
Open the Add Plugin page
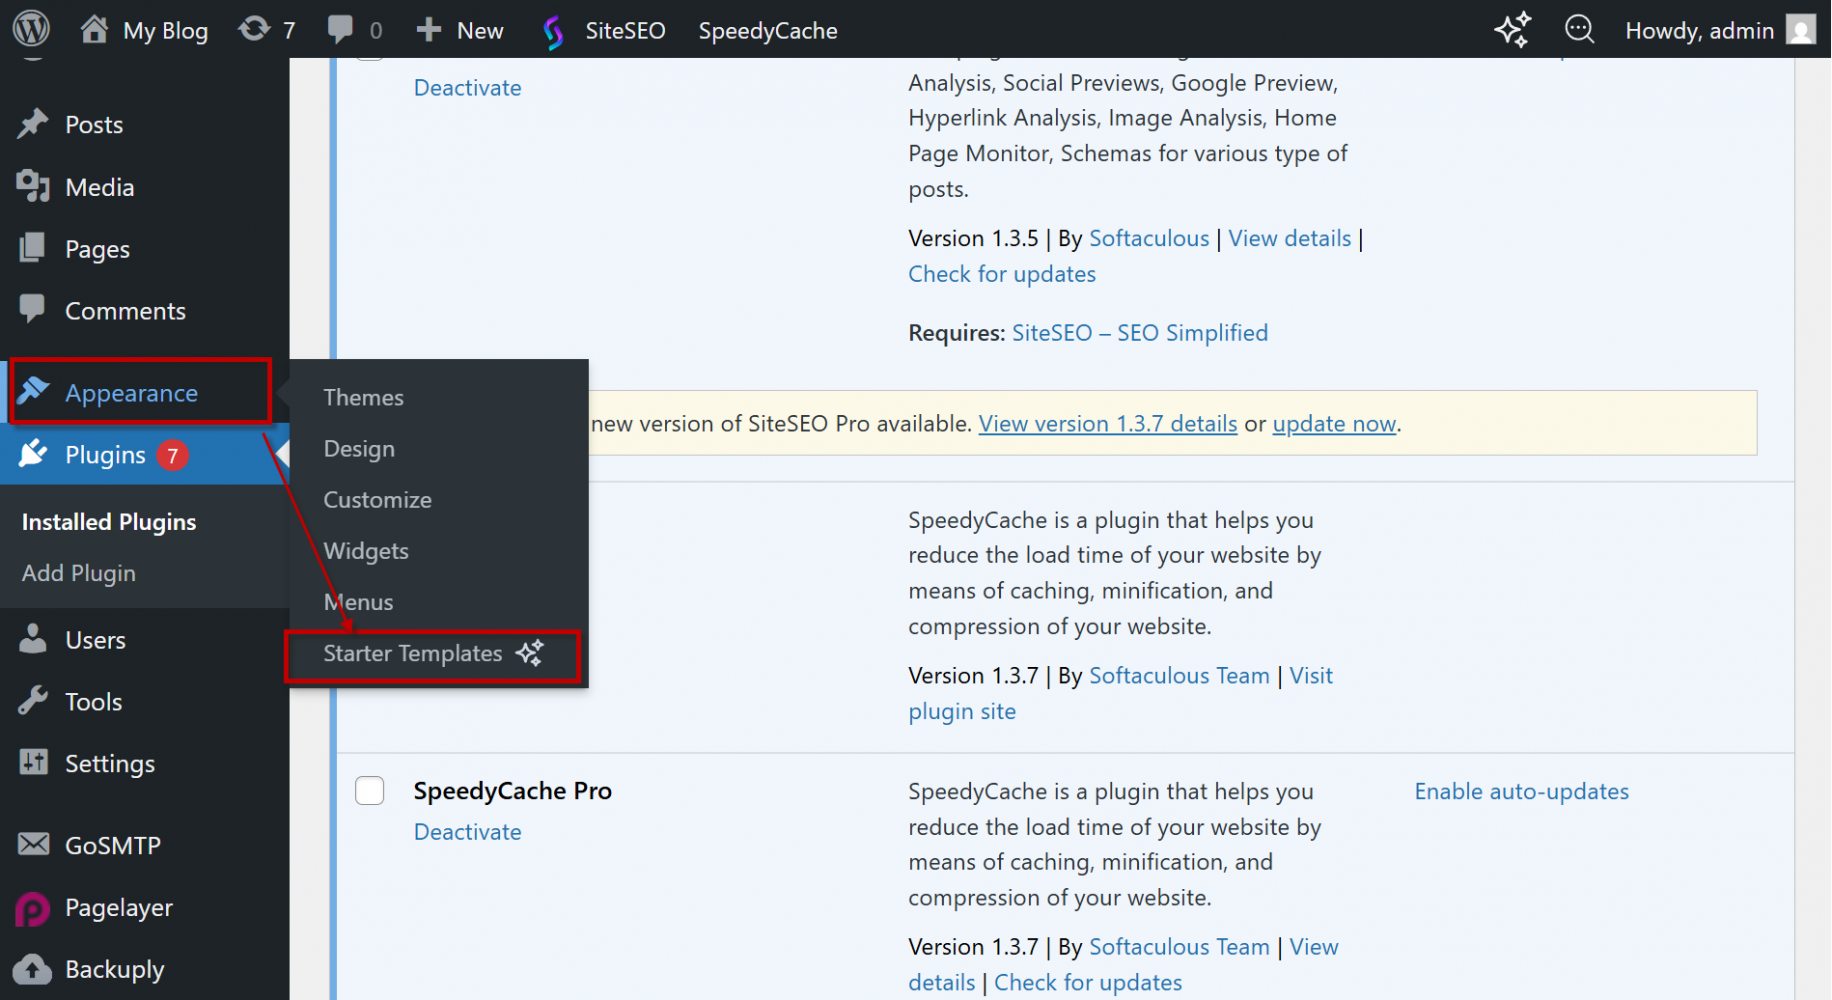point(79,573)
